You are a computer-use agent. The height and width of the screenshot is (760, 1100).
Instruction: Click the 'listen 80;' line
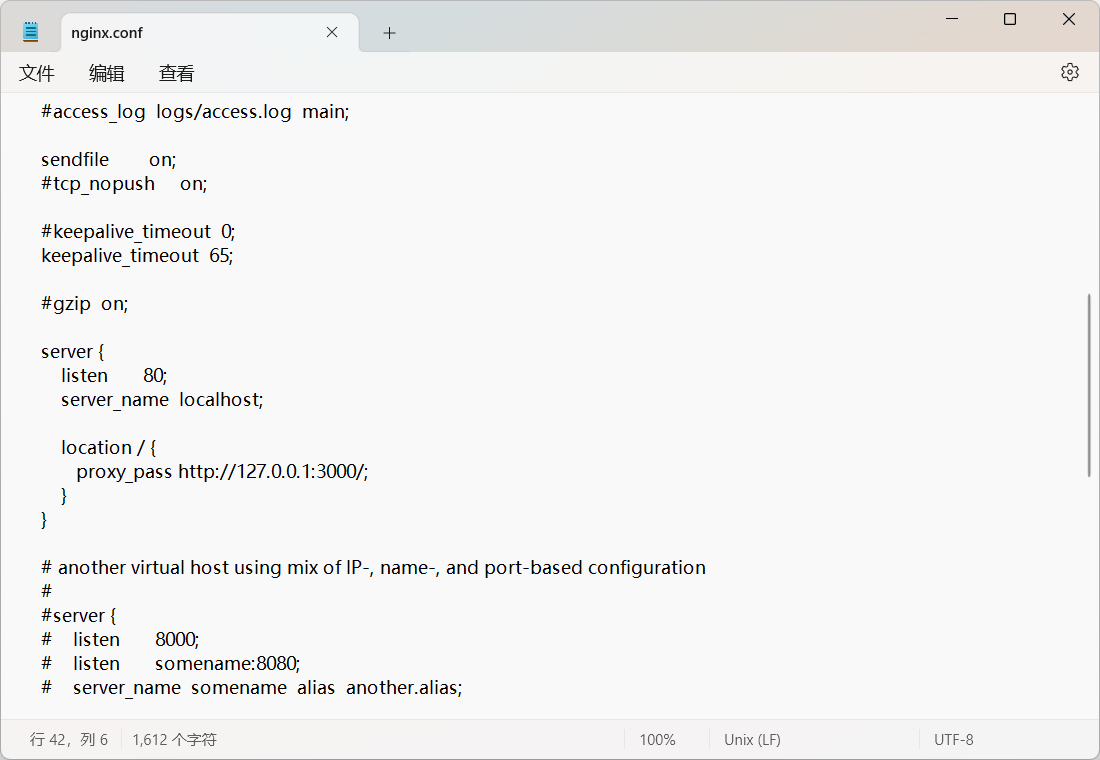click(x=114, y=375)
